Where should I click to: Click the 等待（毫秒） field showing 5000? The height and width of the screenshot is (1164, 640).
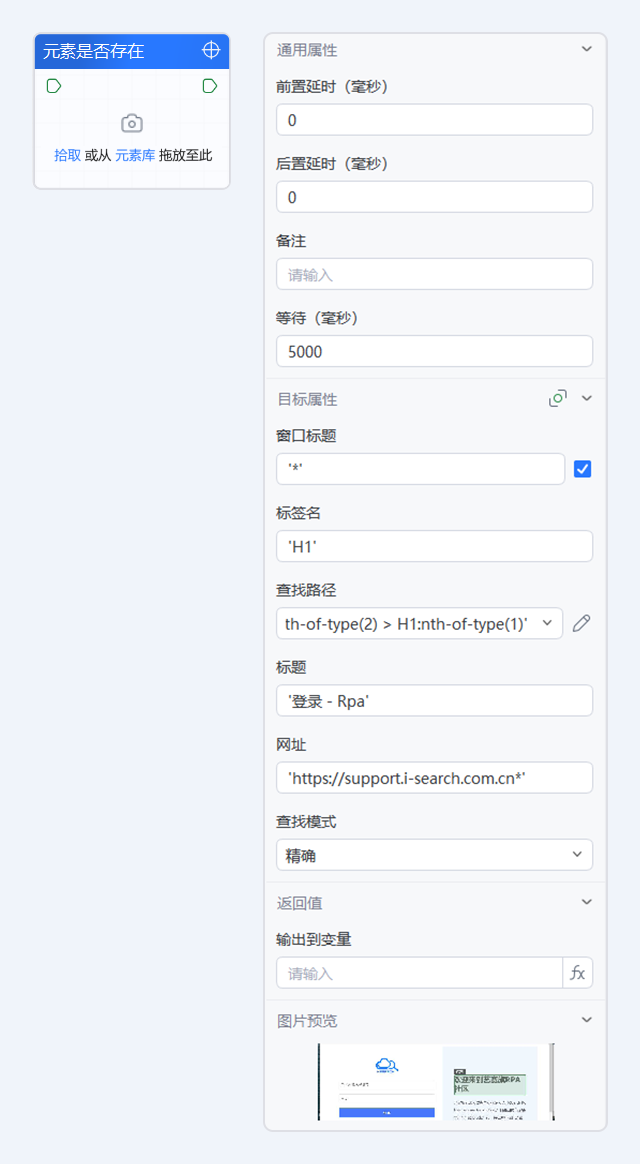pos(434,351)
